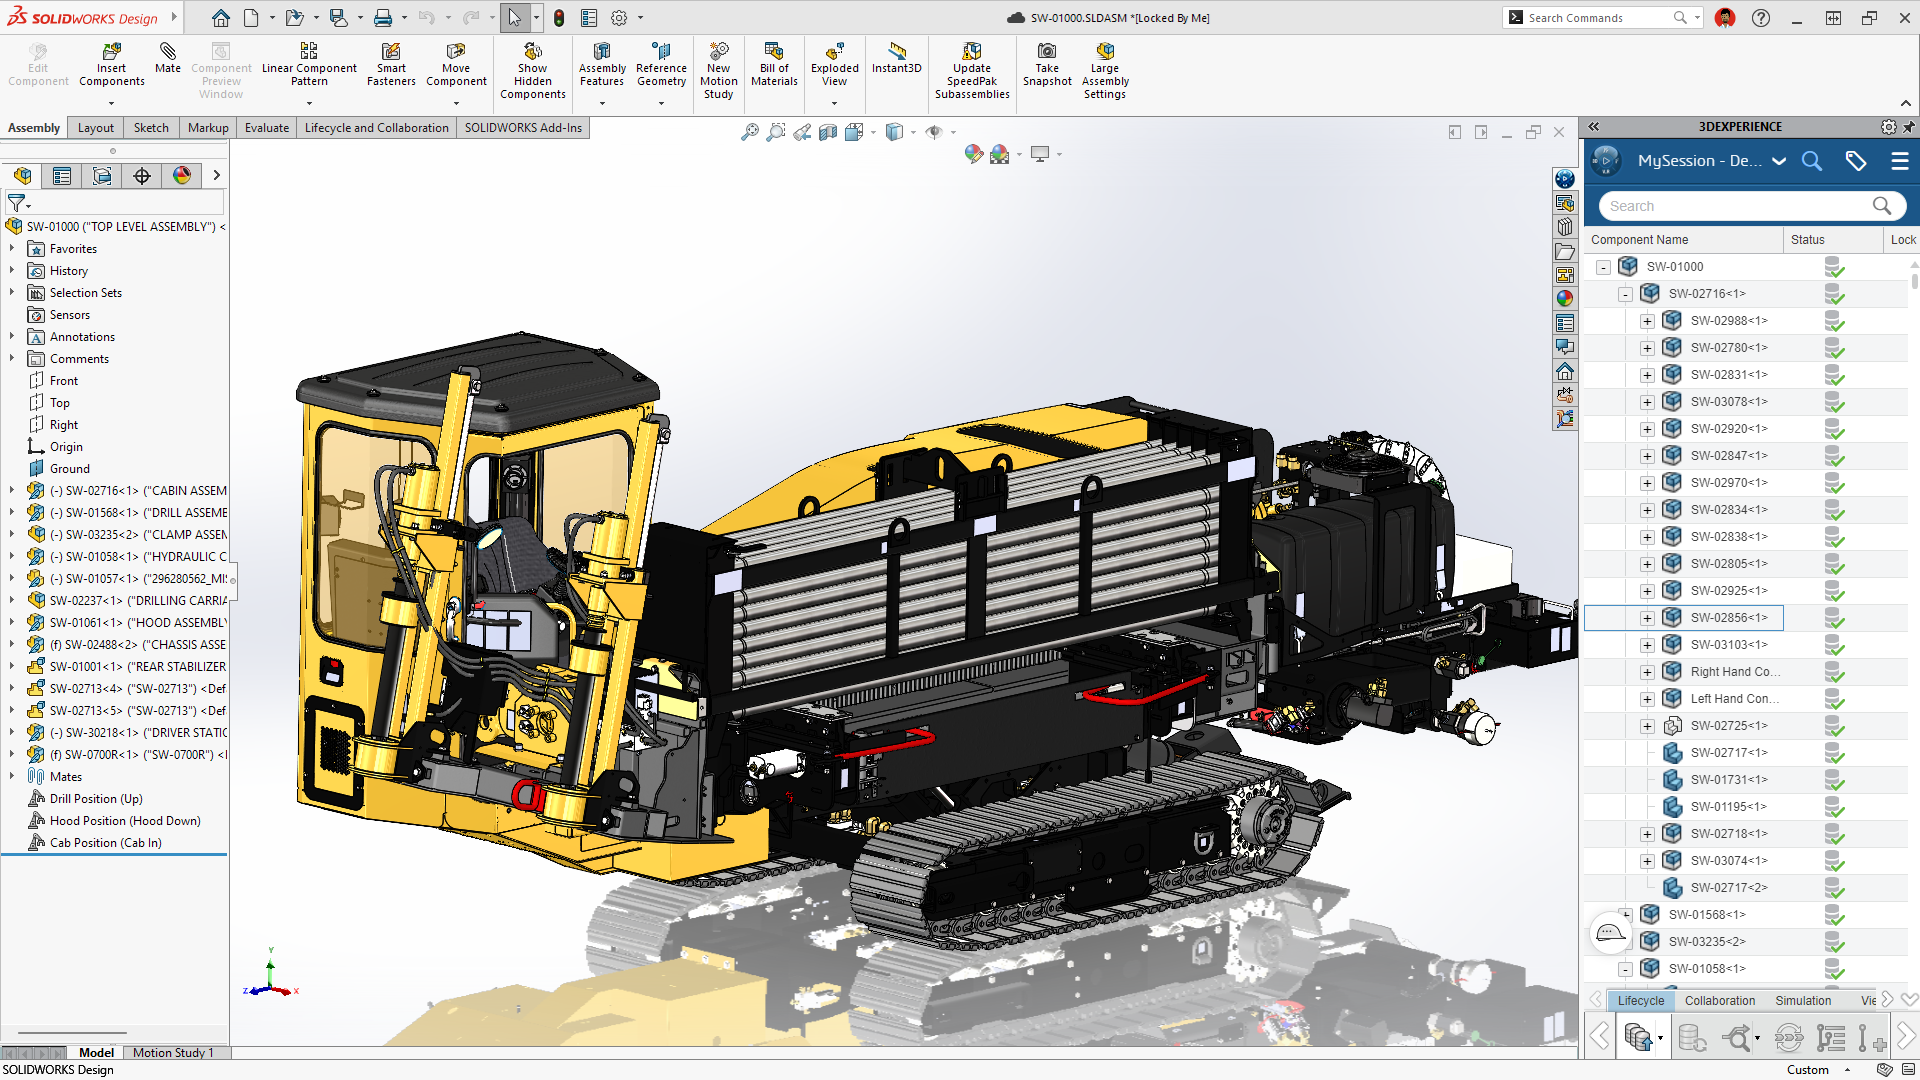Switch to the Evaluate tab

coord(267,128)
